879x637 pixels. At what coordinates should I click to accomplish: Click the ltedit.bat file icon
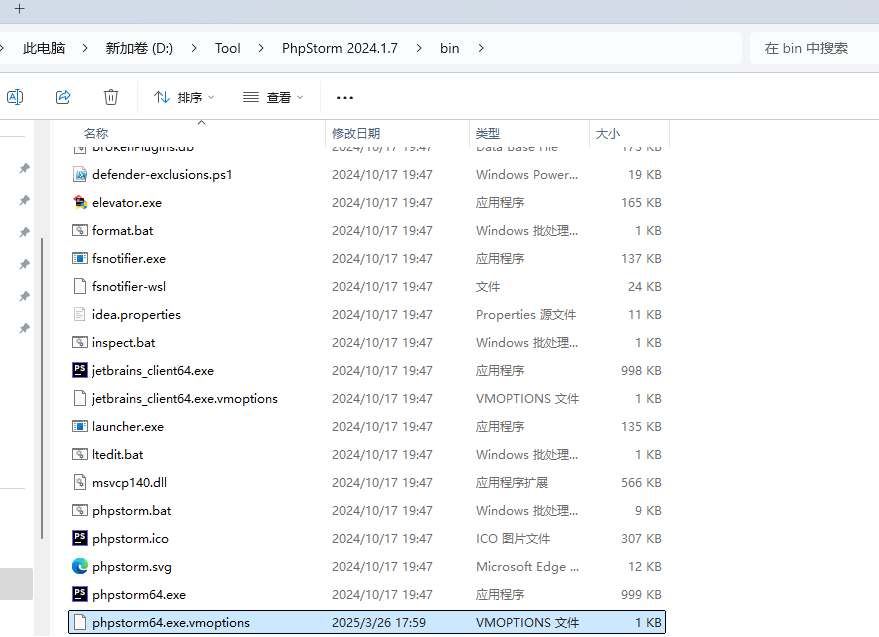point(80,455)
